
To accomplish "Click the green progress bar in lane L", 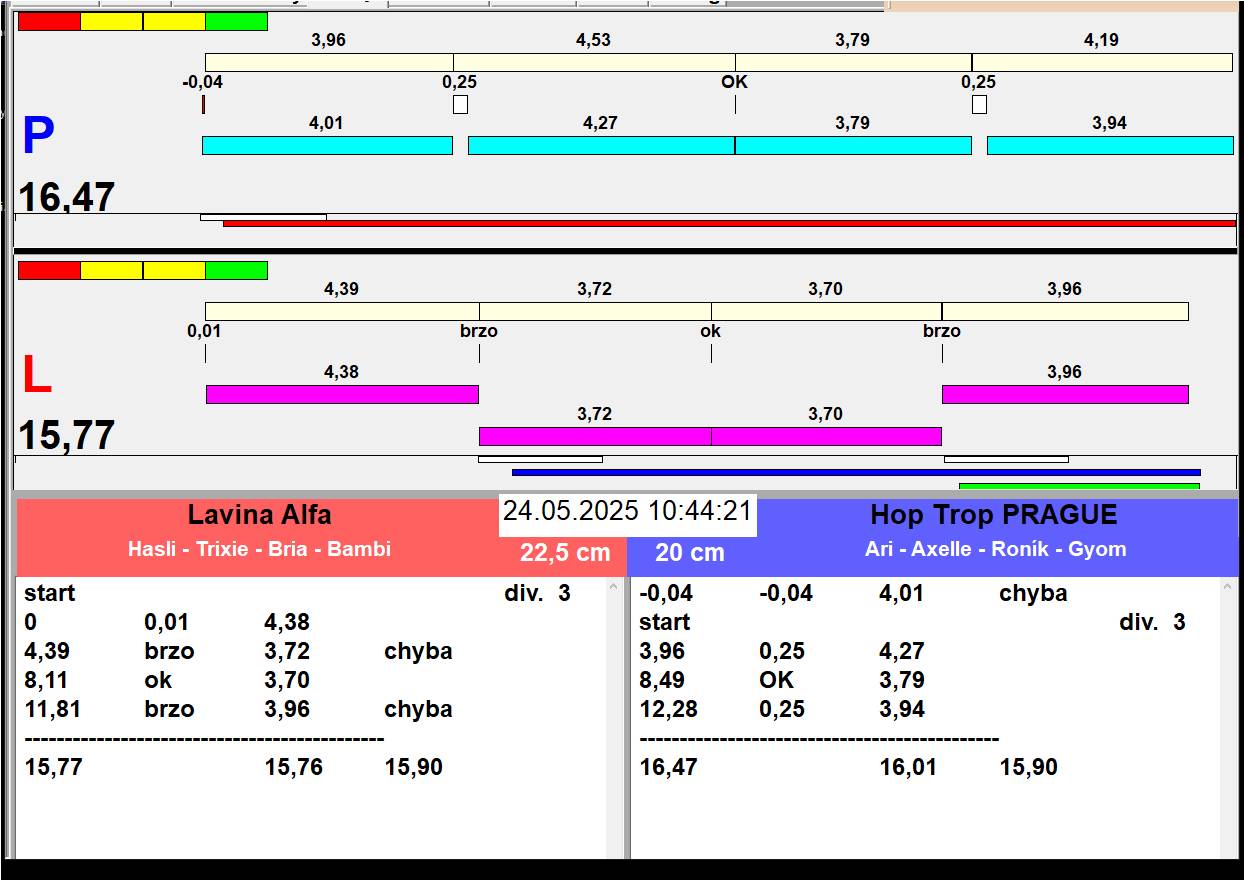I will pos(1079,486).
